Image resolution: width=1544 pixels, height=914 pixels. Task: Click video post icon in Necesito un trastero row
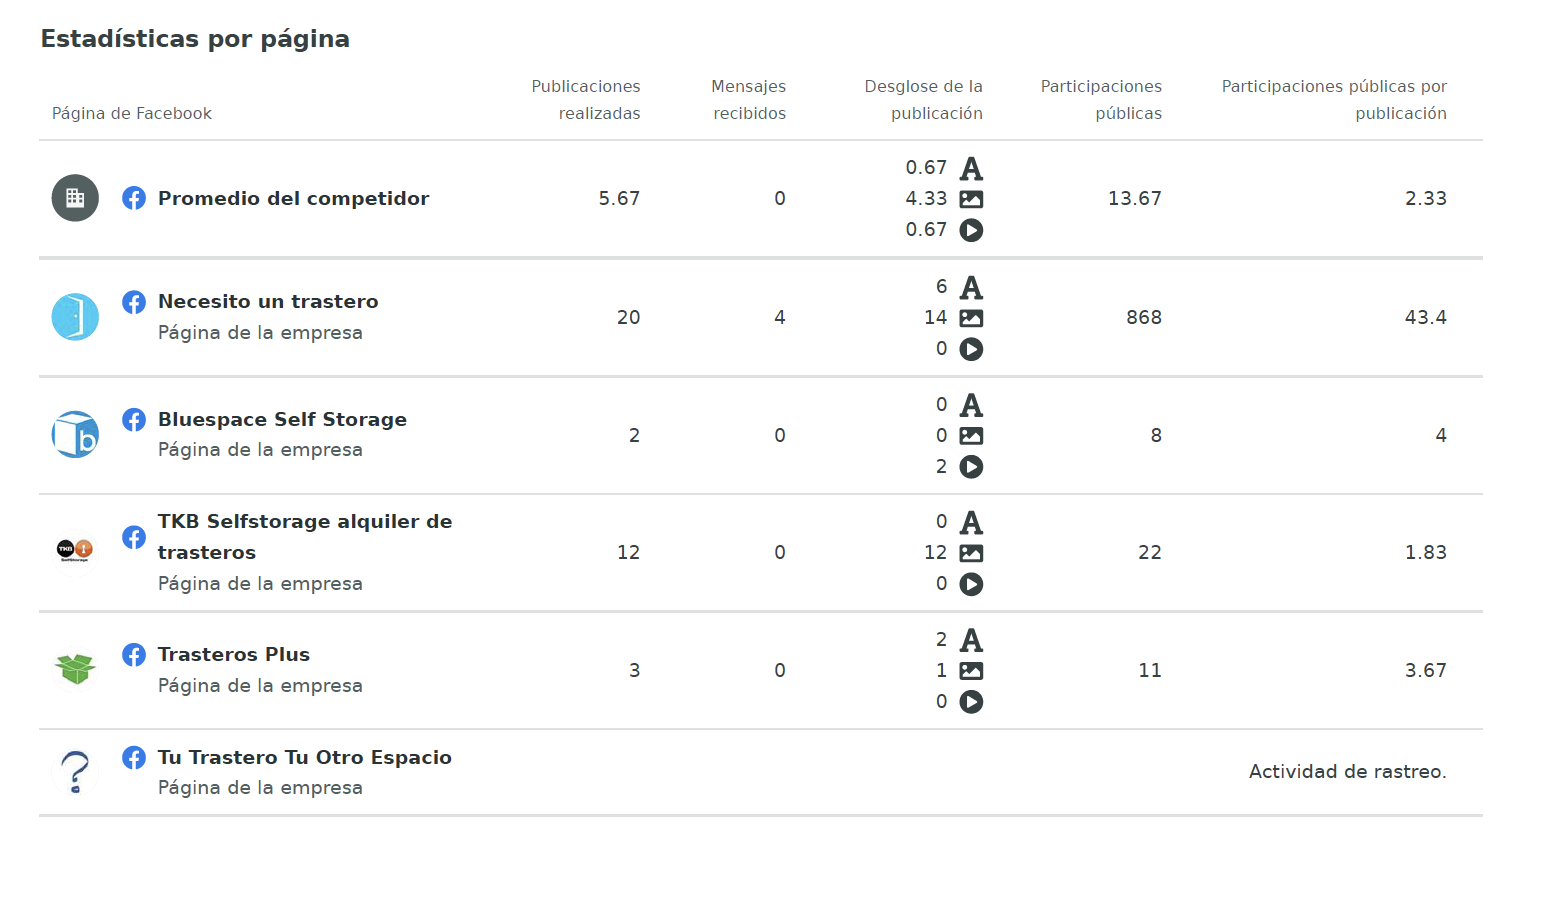pos(971,349)
